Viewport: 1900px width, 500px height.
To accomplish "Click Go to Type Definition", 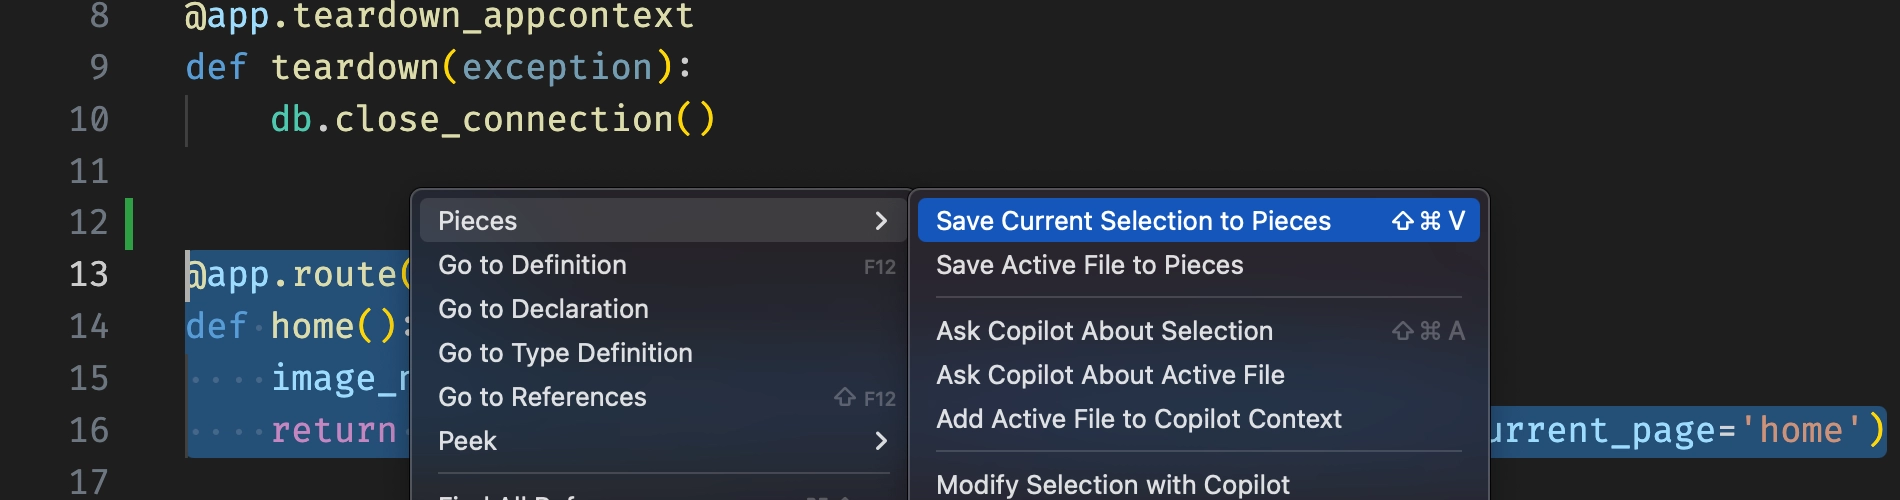I will pyautogui.click(x=565, y=353).
